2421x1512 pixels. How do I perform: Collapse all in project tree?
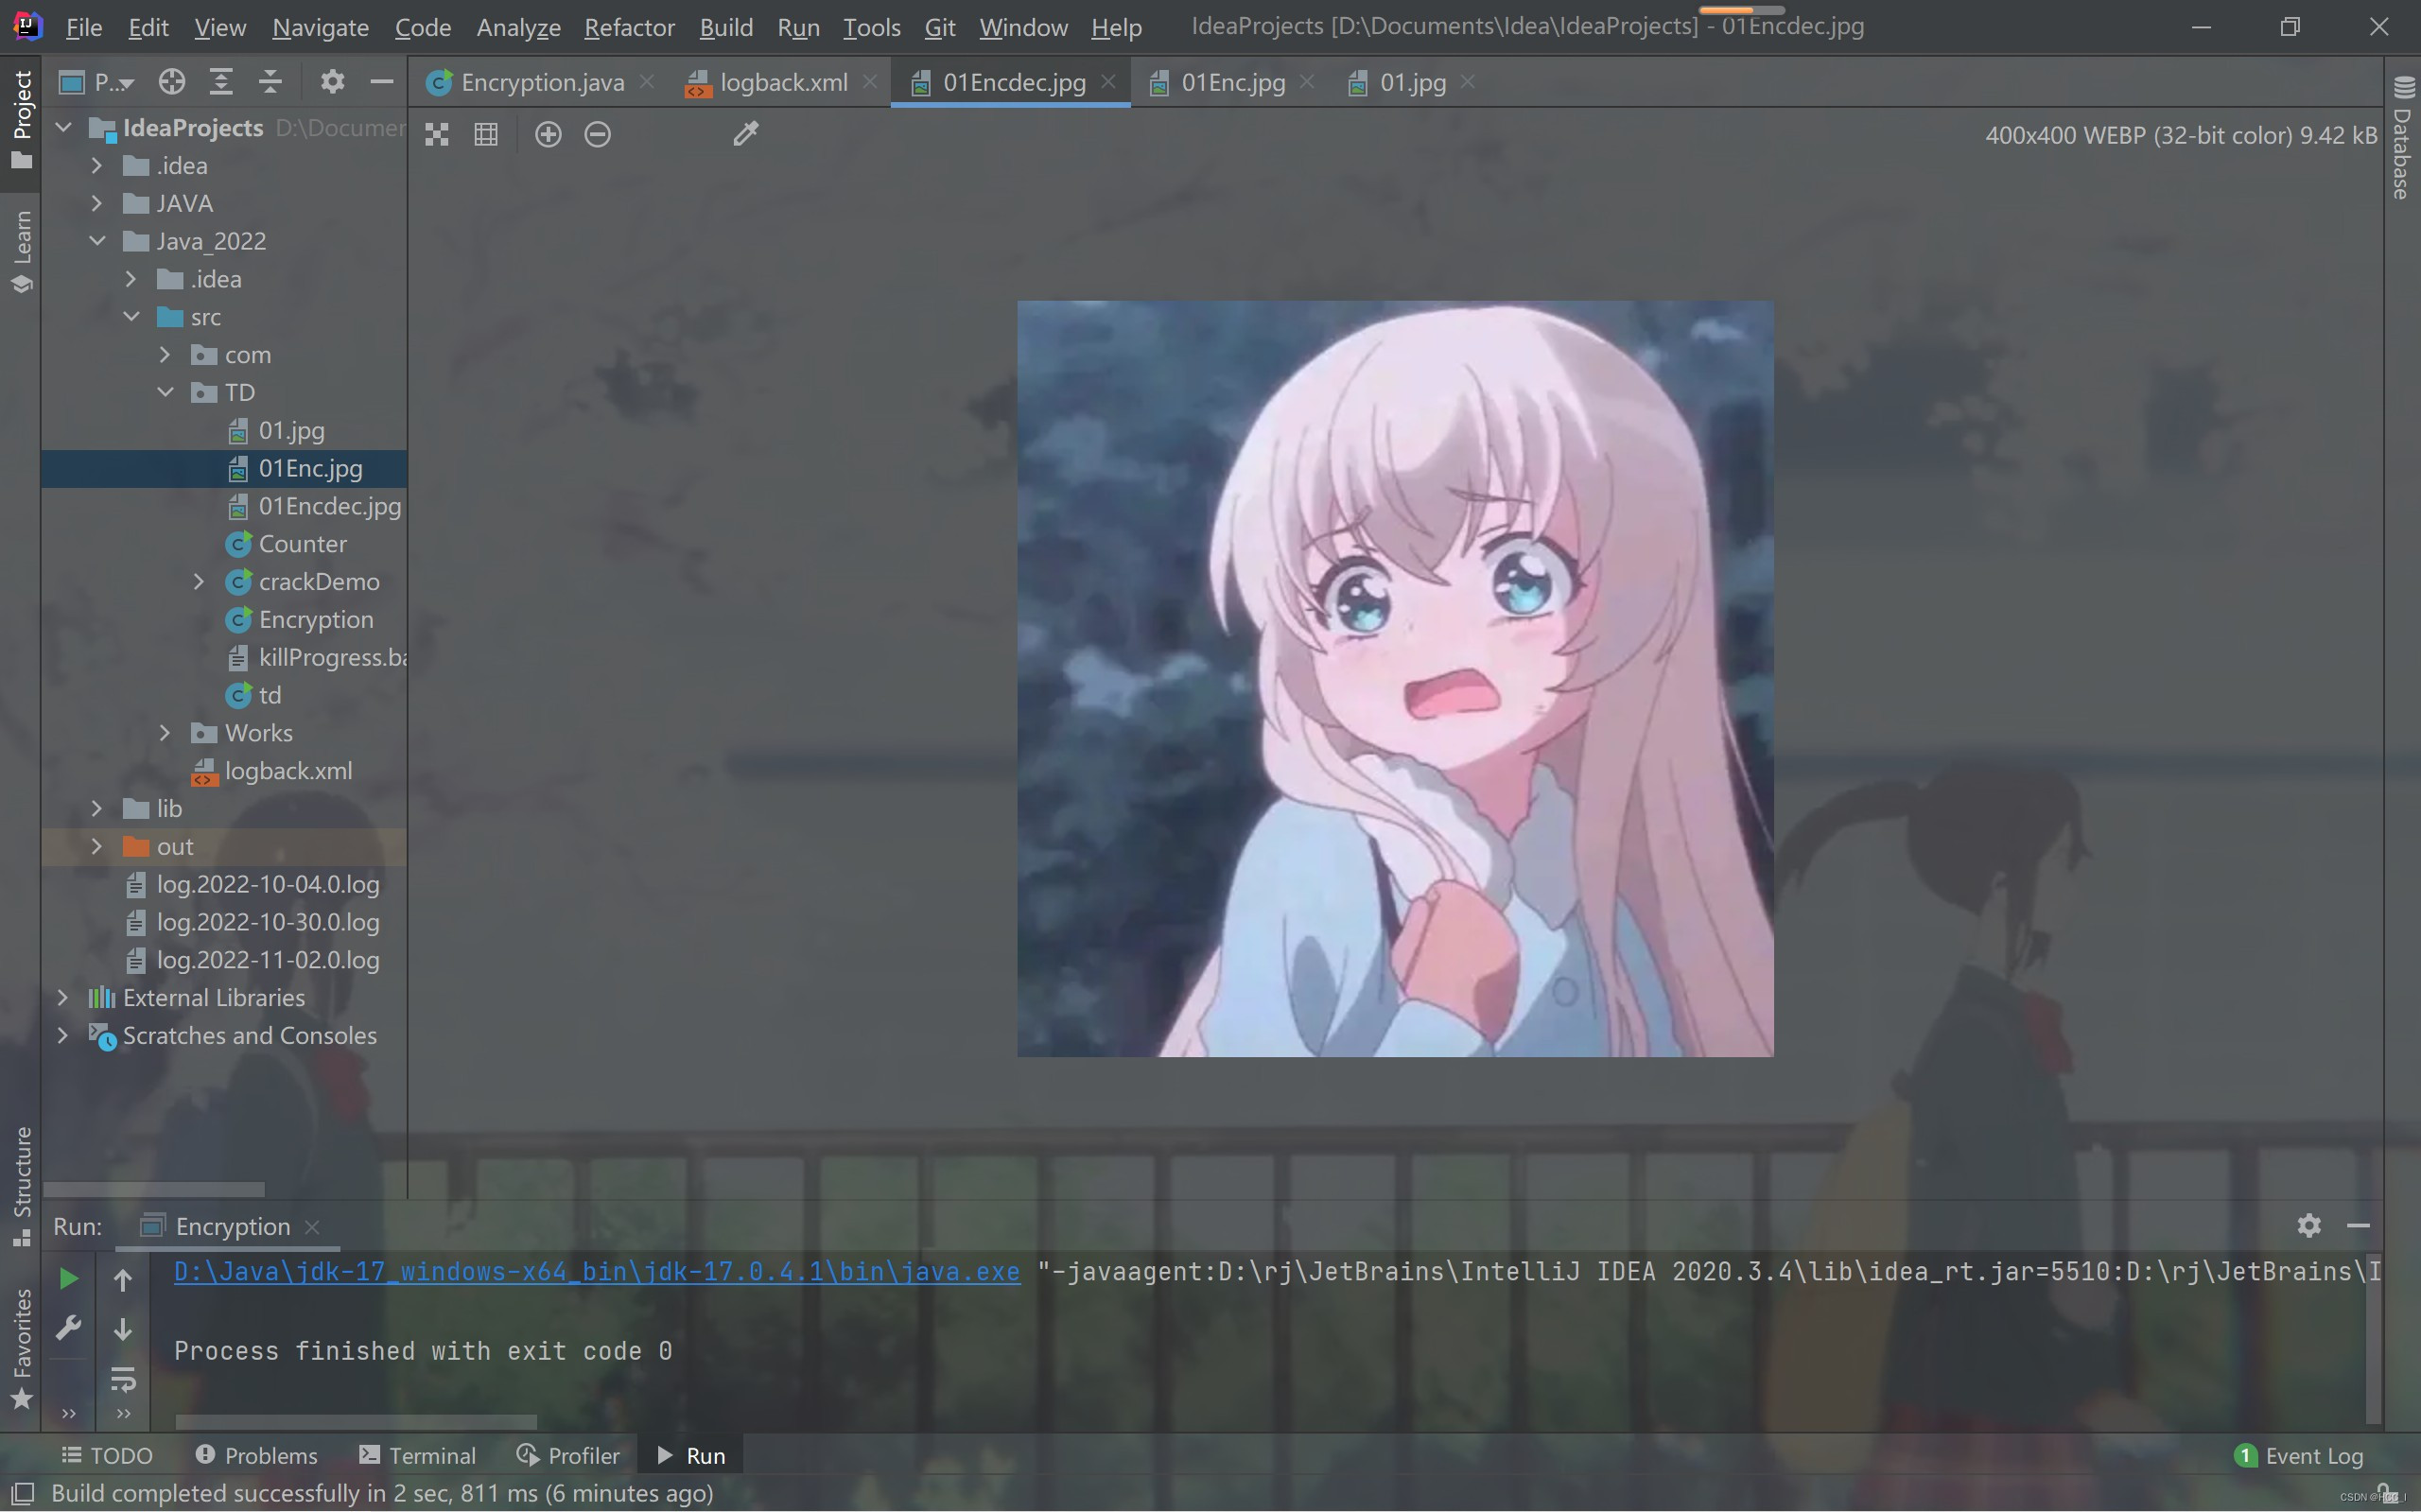tap(270, 82)
